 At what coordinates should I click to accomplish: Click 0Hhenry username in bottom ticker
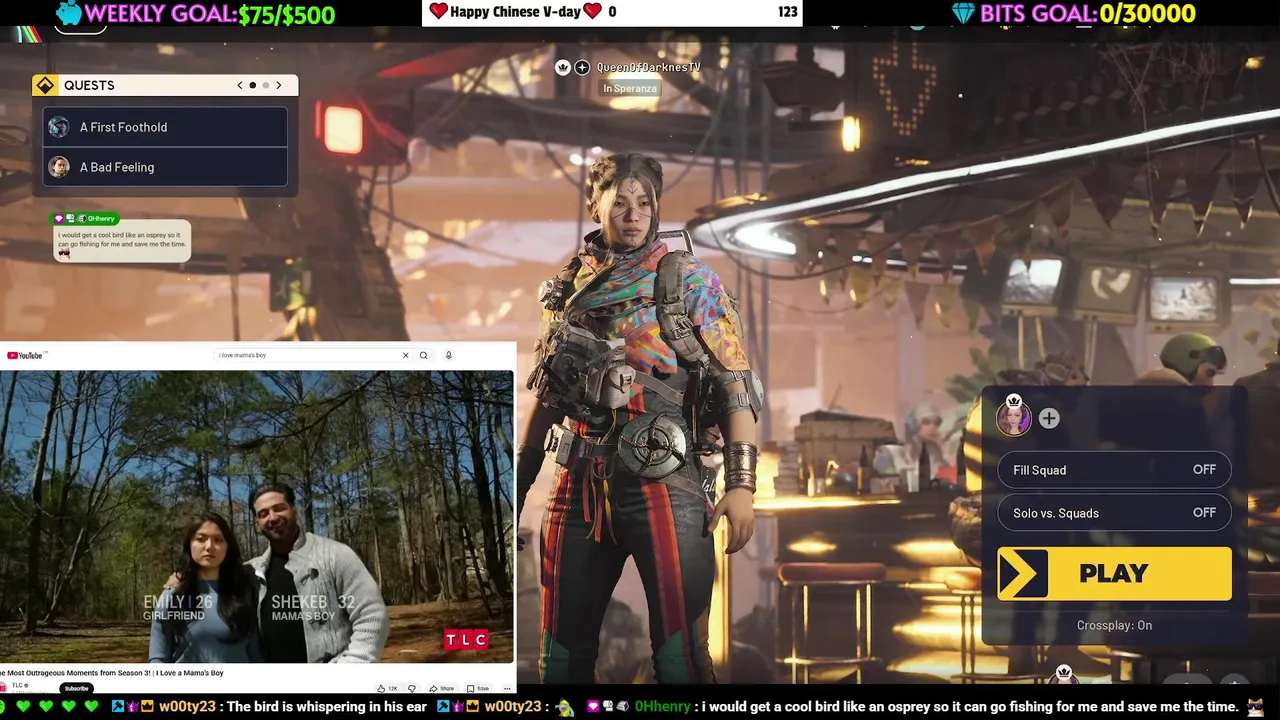point(663,707)
